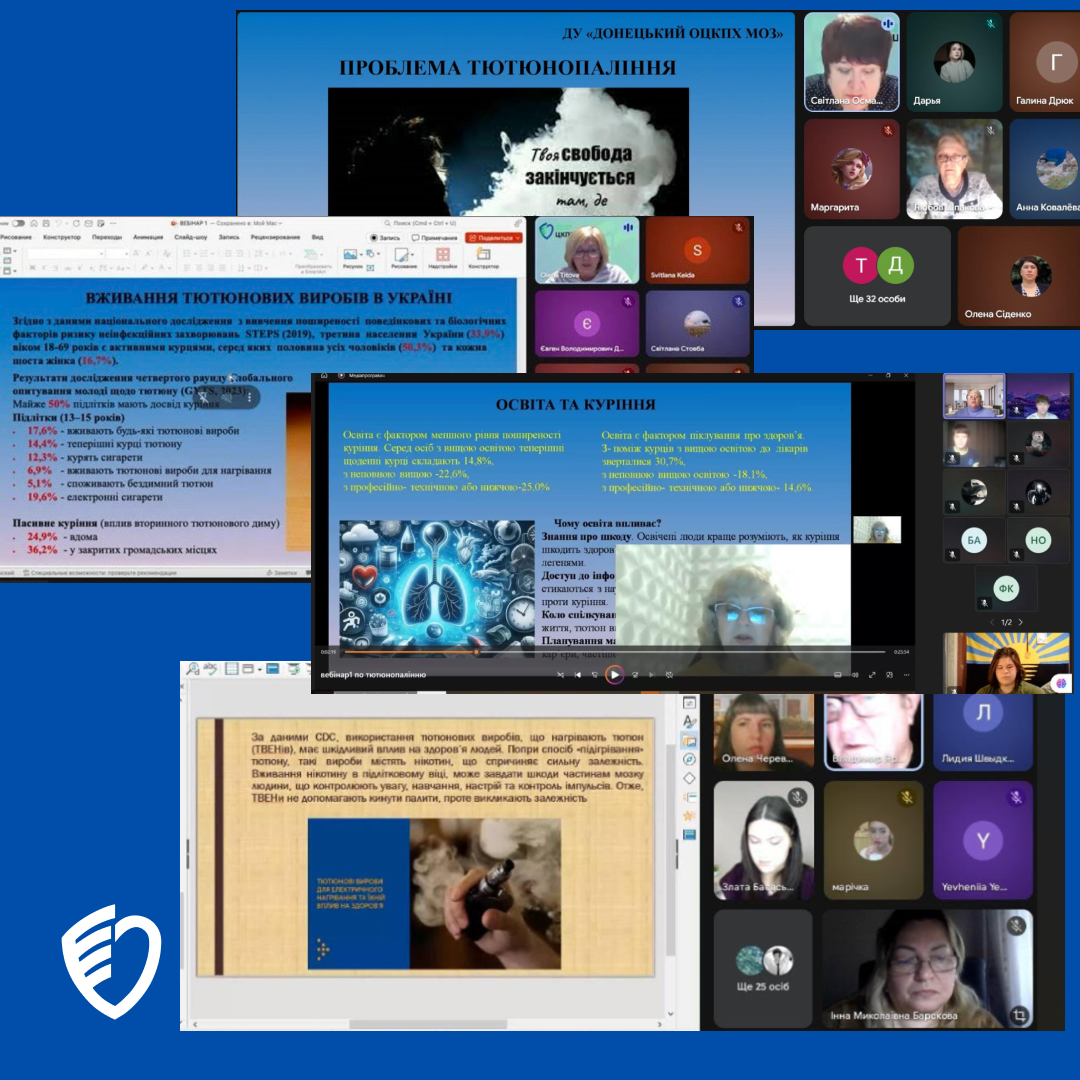This screenshot has height=1080, width=1080.
Task: Click the Ще 32 особи participants tile
Action: pyautogui.click(x=877, y=276)
